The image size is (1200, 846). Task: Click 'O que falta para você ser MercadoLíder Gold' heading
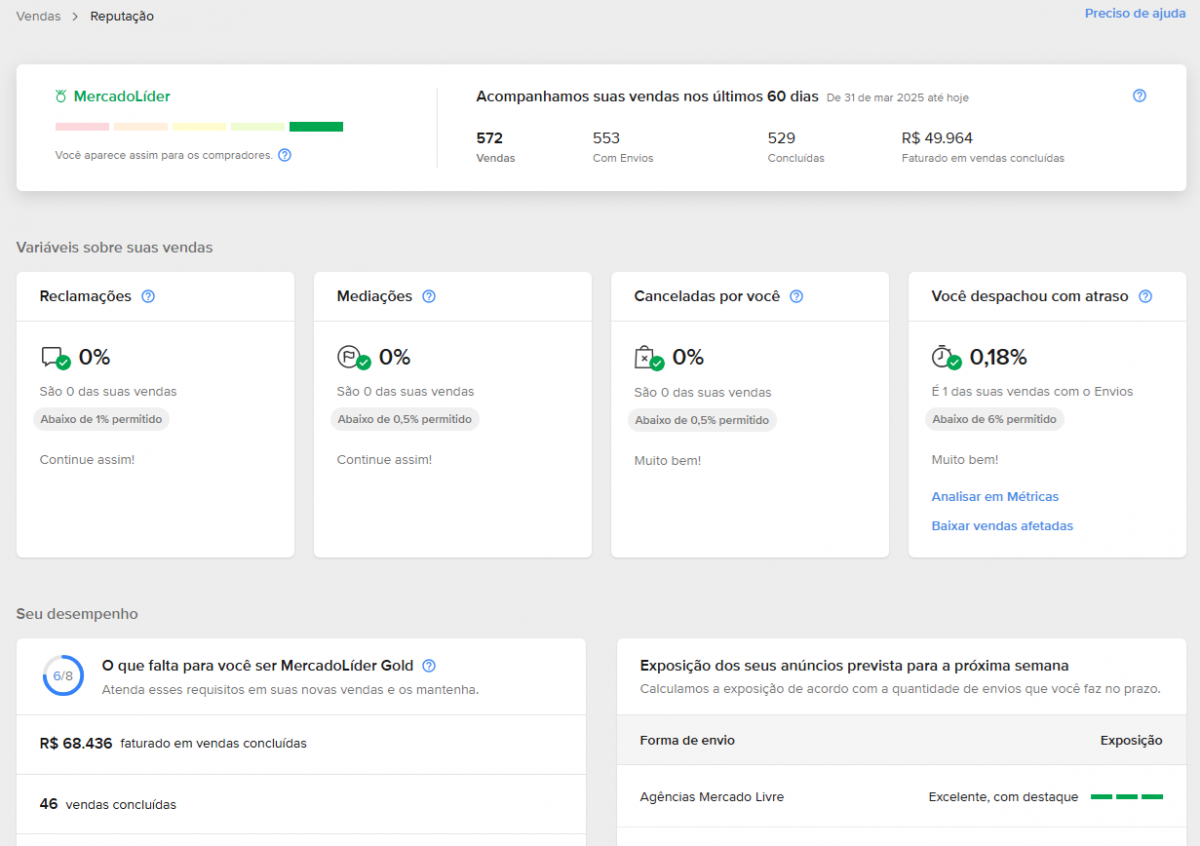[259, 666]
